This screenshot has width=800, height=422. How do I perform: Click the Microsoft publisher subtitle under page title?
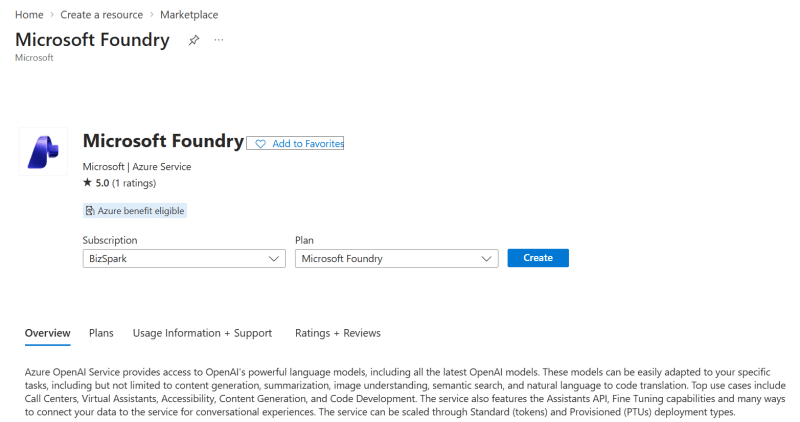34,58
